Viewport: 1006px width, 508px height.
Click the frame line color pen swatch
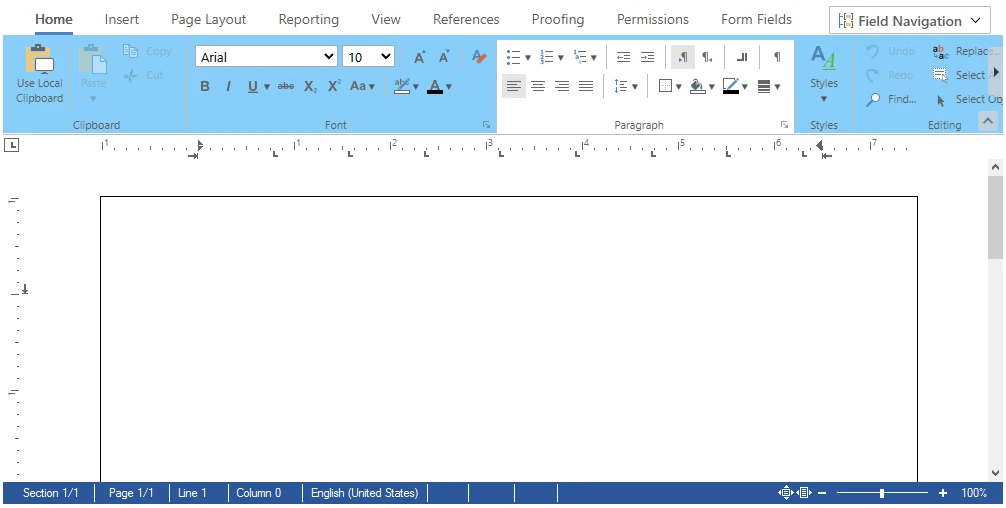(731, 86)
